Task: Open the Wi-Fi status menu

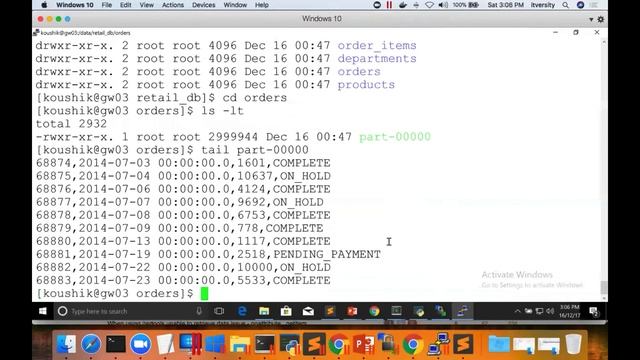Action: point(429,5)
